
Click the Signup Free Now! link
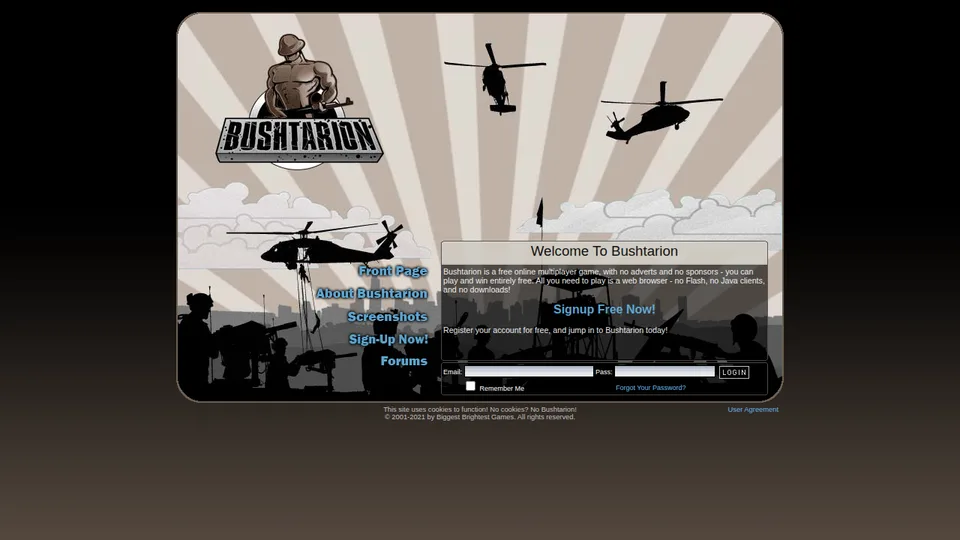pyautogui.click(x=604, y=309)
